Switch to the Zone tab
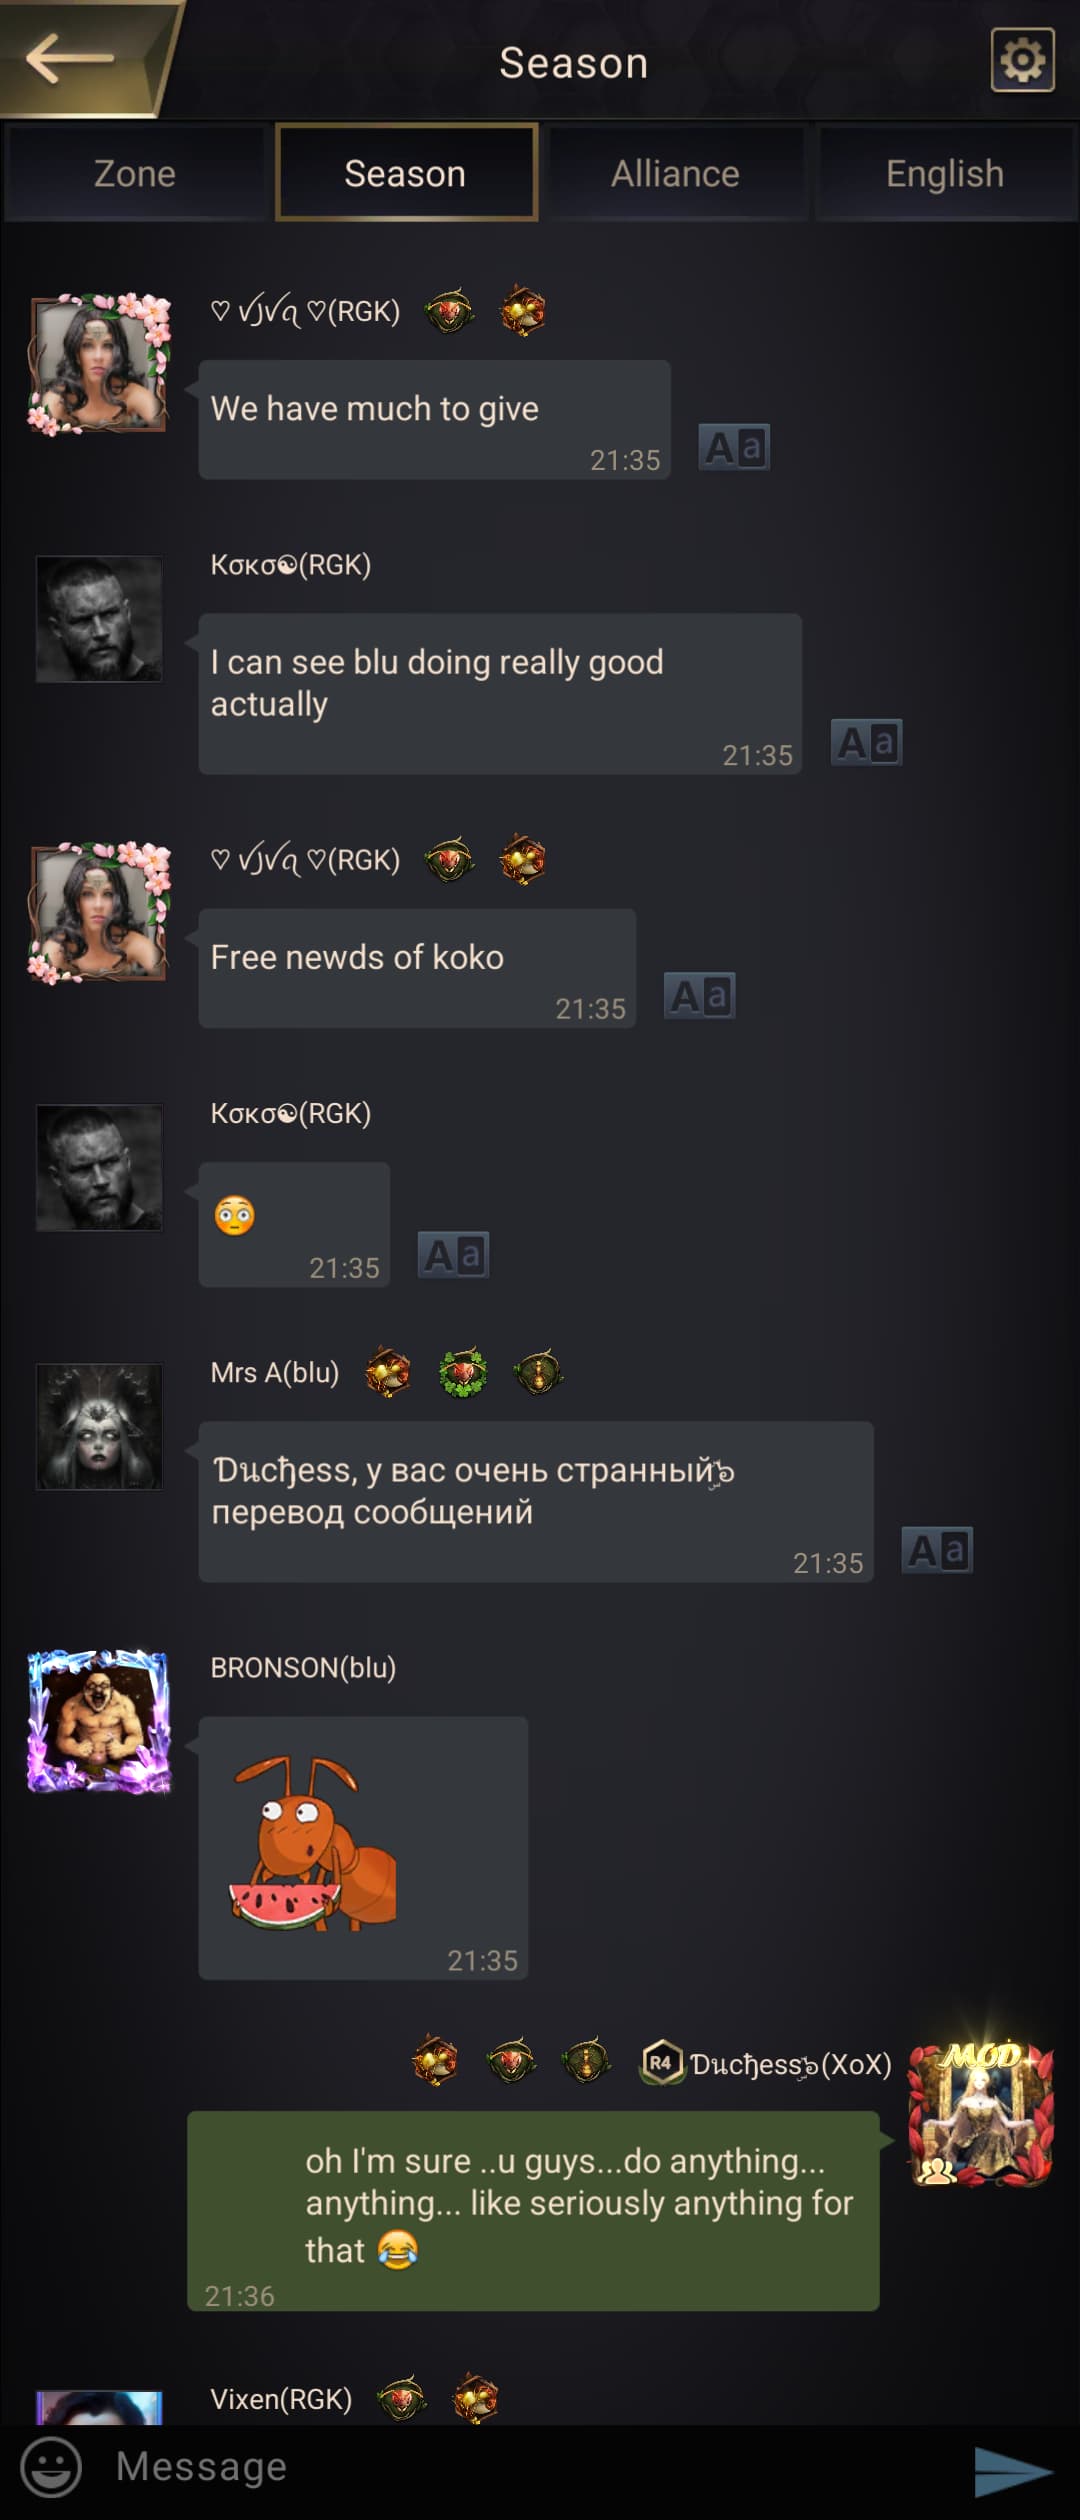The height and width of the screenshot is (2520, 1080). click(135, 174)
